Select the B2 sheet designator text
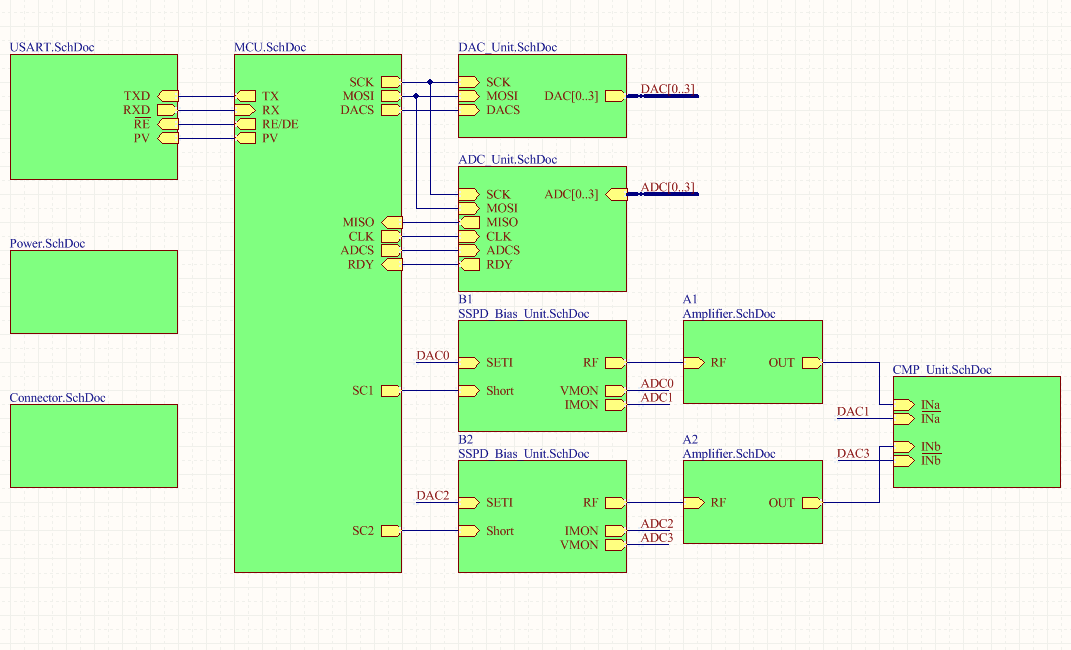Viewport: 1071px width, 650px height. click(x=466, y=439)
